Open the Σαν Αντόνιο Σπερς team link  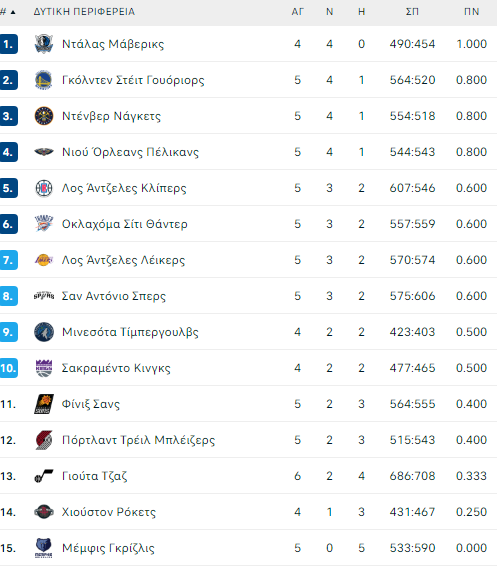(114, 296)
